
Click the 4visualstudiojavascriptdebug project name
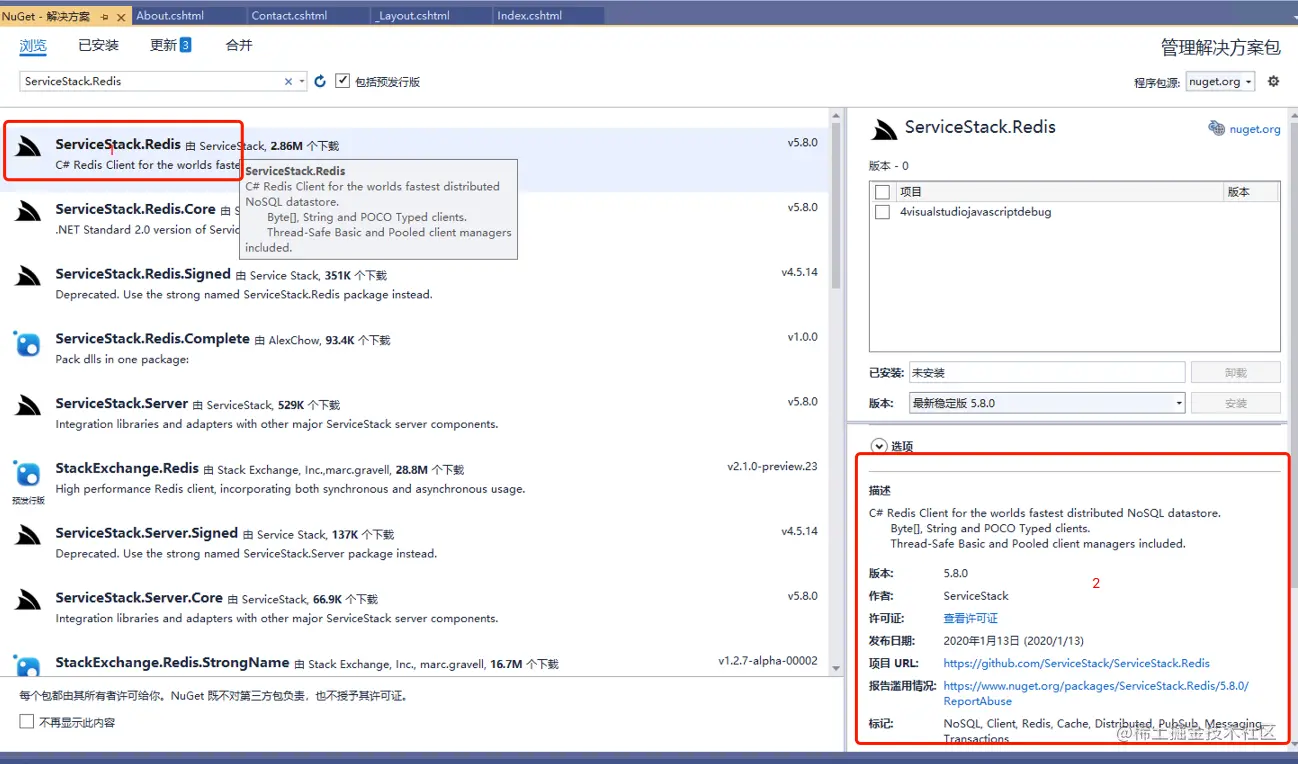975,212
